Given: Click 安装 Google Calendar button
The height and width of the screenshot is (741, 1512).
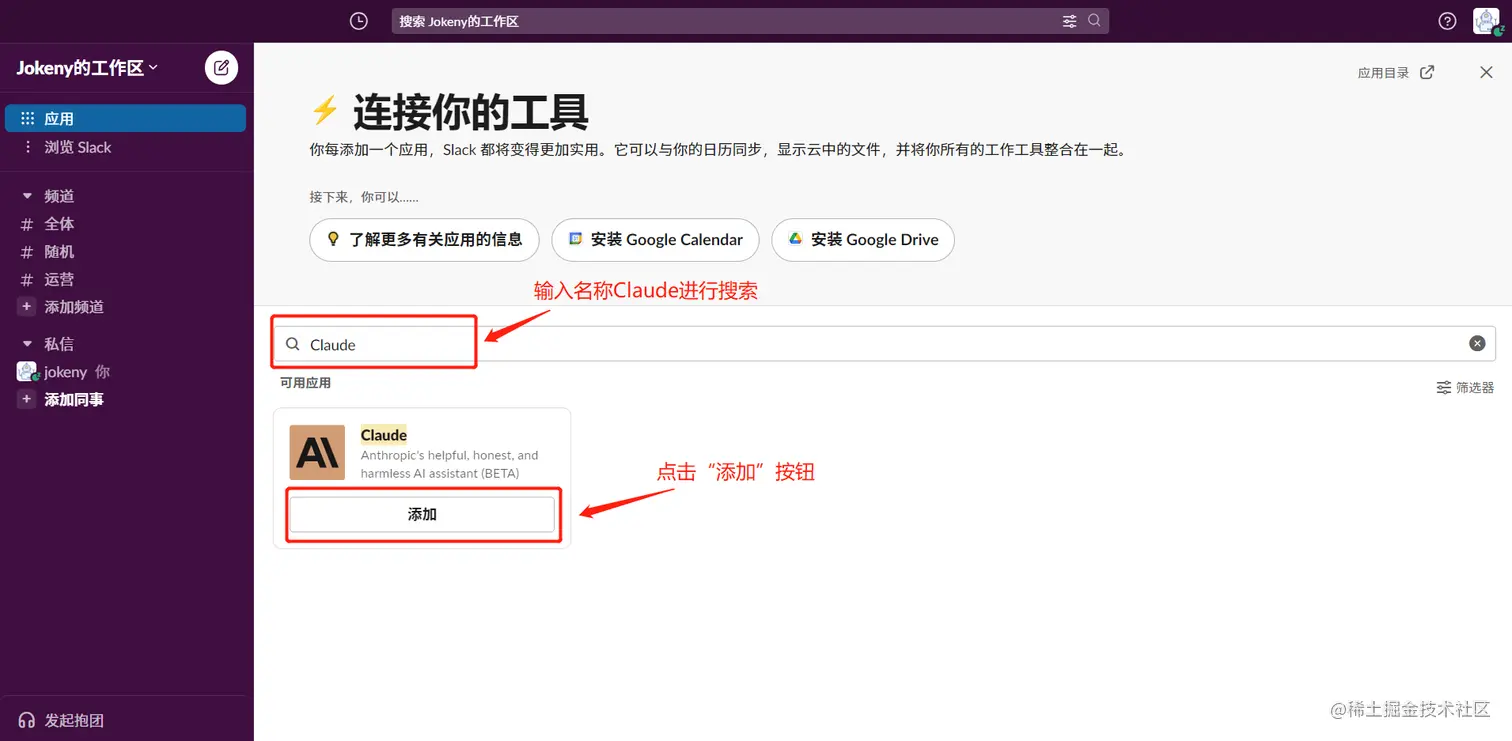Looking at the screenshot, I should (655, 240).
